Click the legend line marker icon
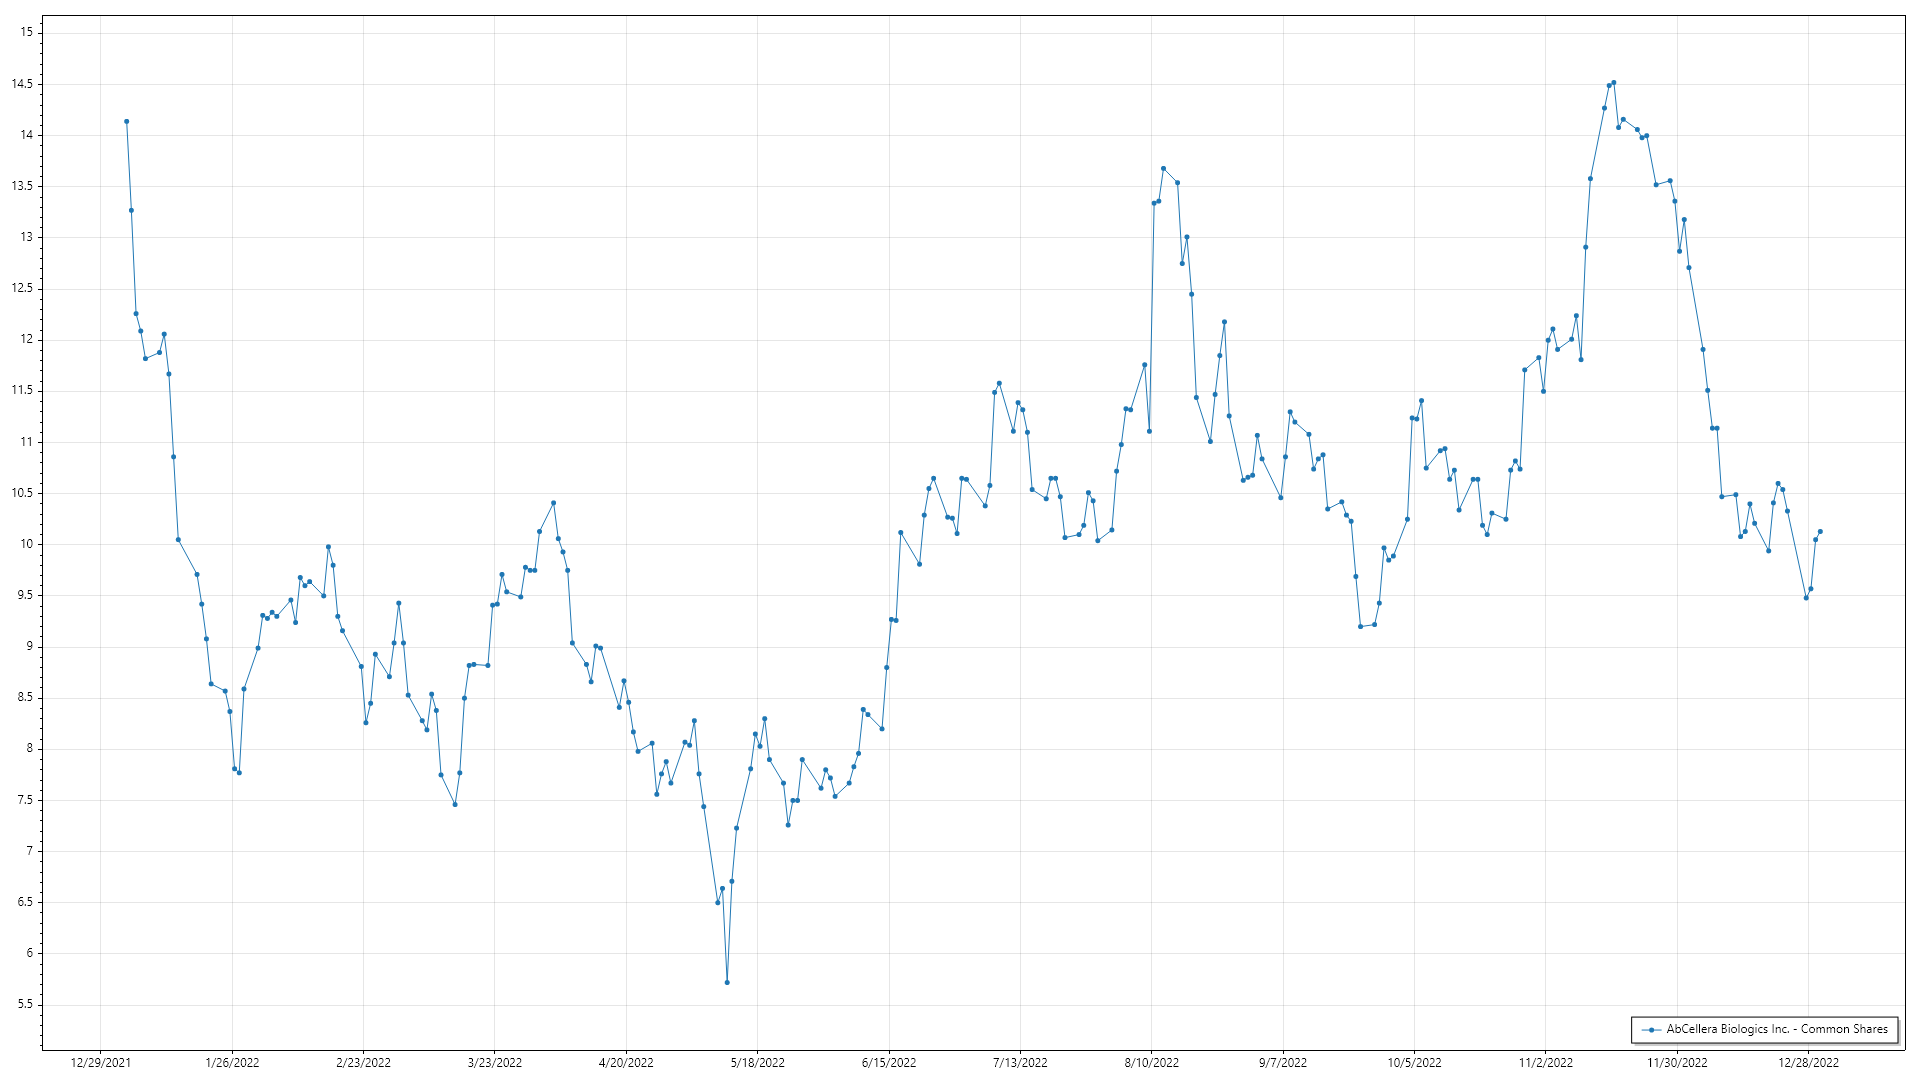1920x1080 pixels. 1651,1030
